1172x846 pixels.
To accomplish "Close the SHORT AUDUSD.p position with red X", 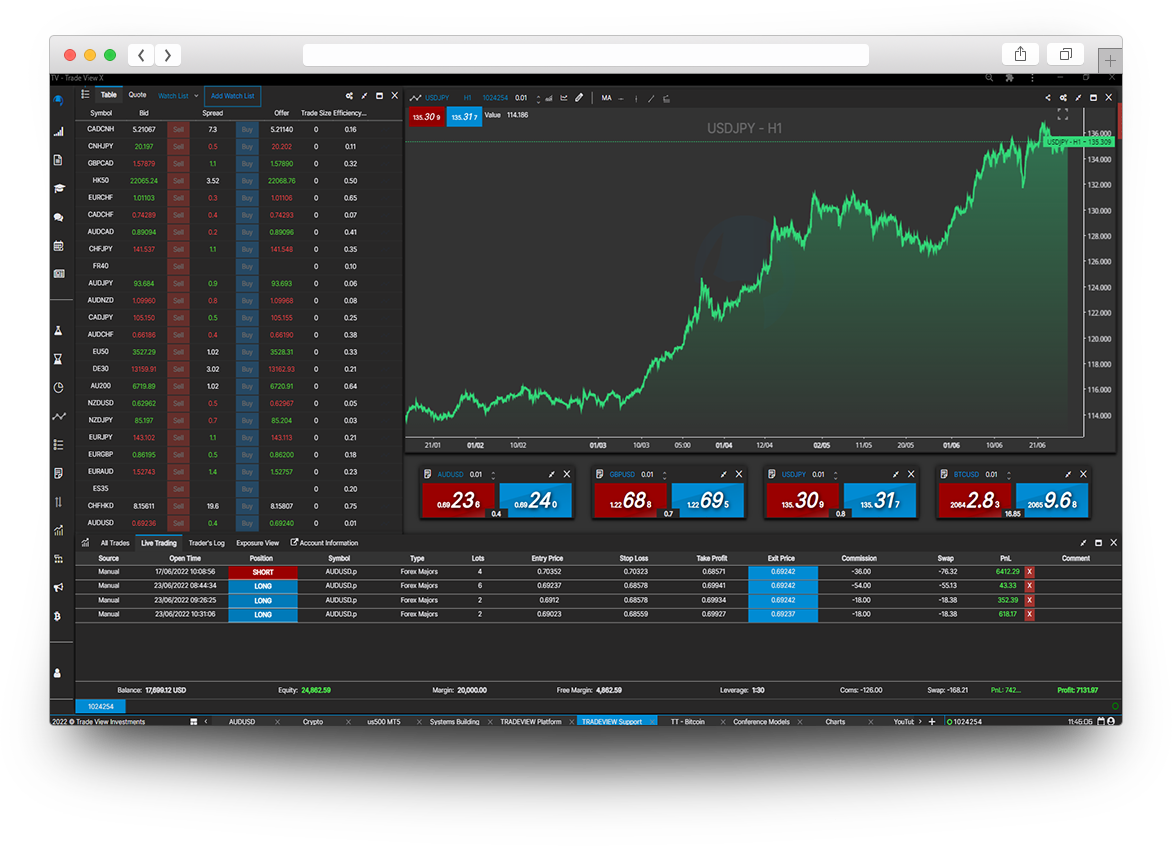I will click(x=1030, y=572).
